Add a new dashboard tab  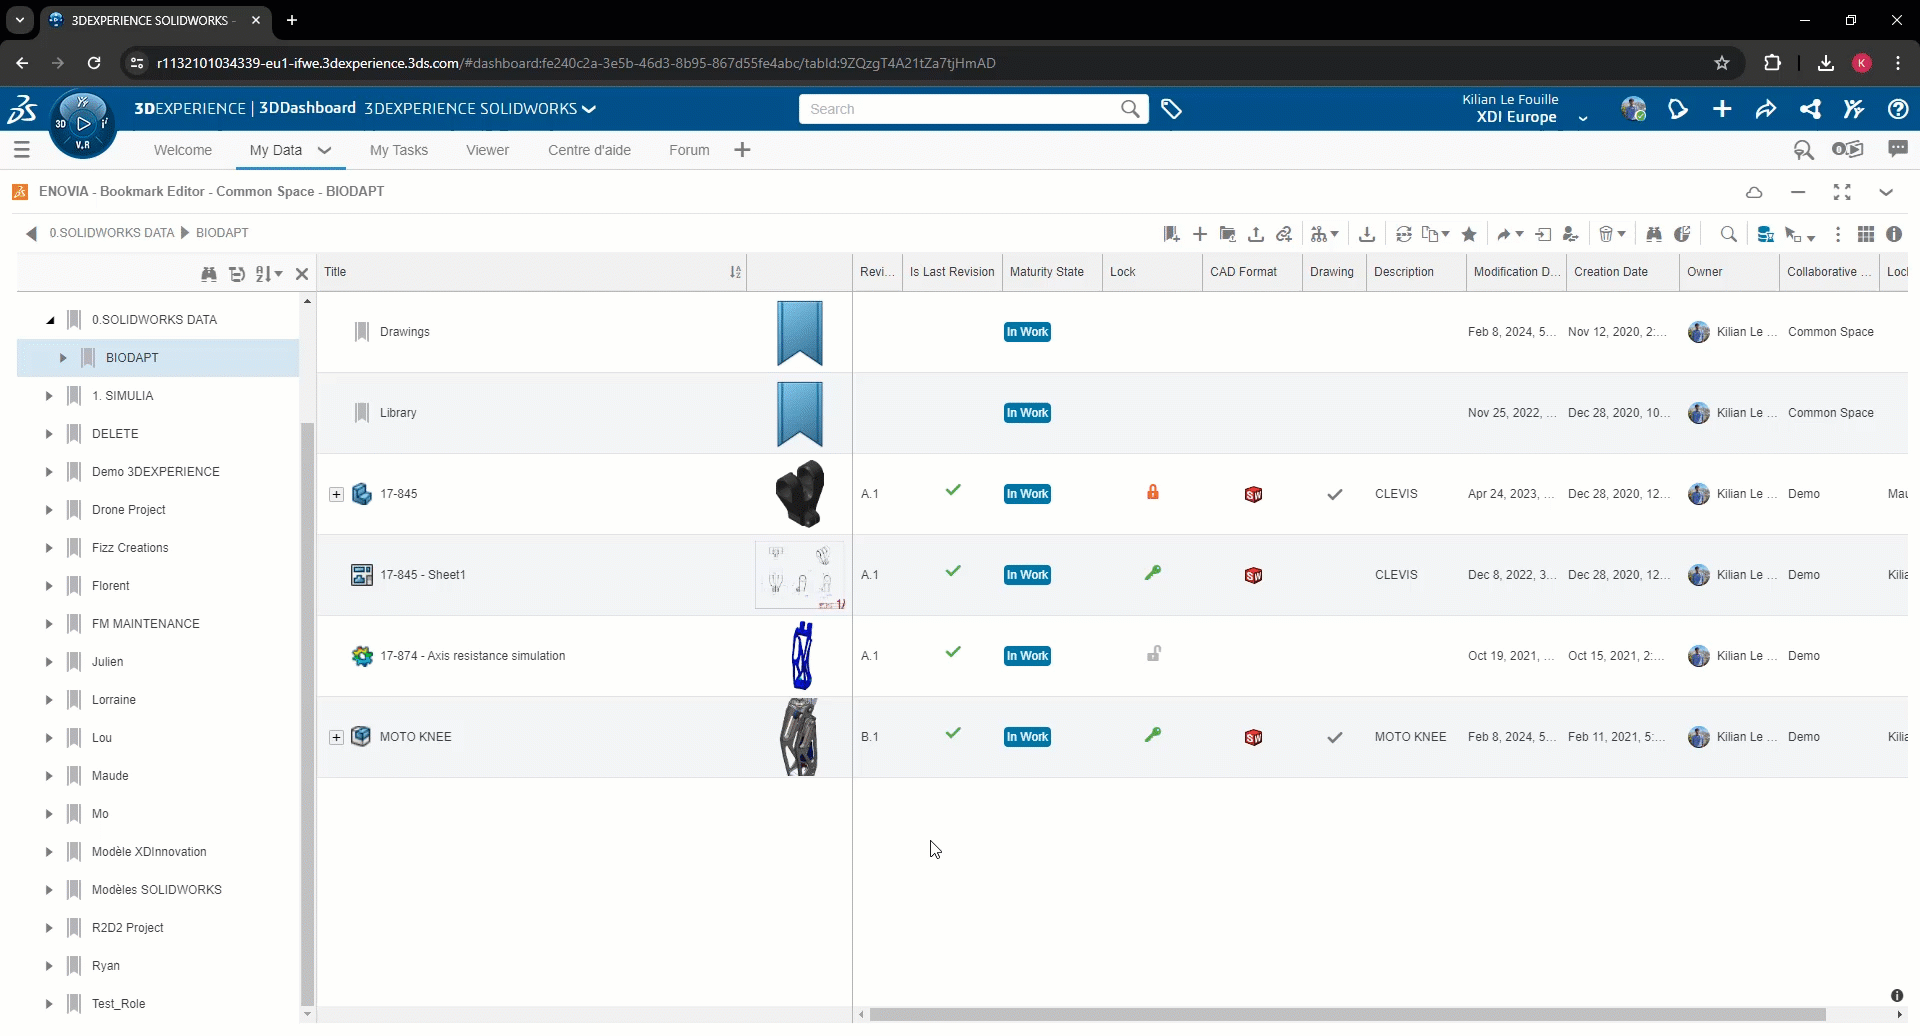(742, 150)
